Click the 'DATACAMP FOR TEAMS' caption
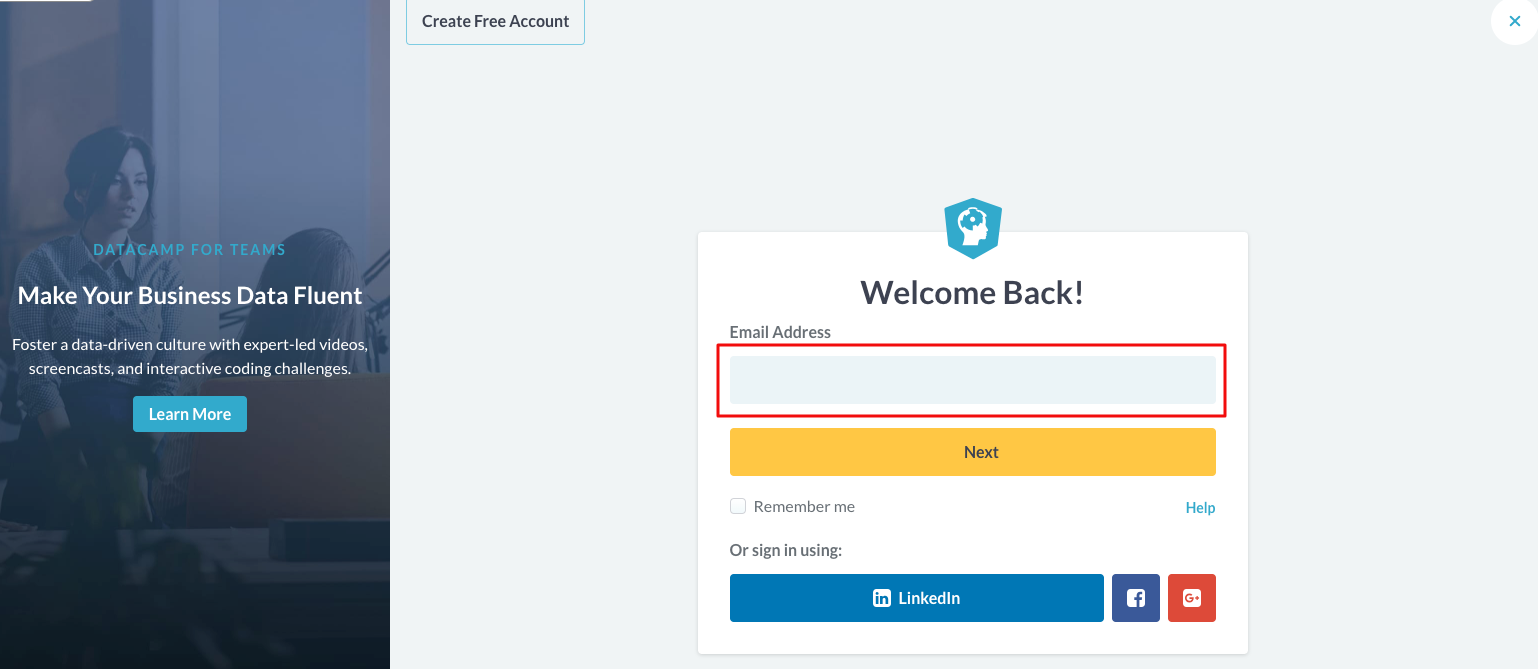Image resolution: width=1538 pixels, height=669 pixels. pos(190,250)
